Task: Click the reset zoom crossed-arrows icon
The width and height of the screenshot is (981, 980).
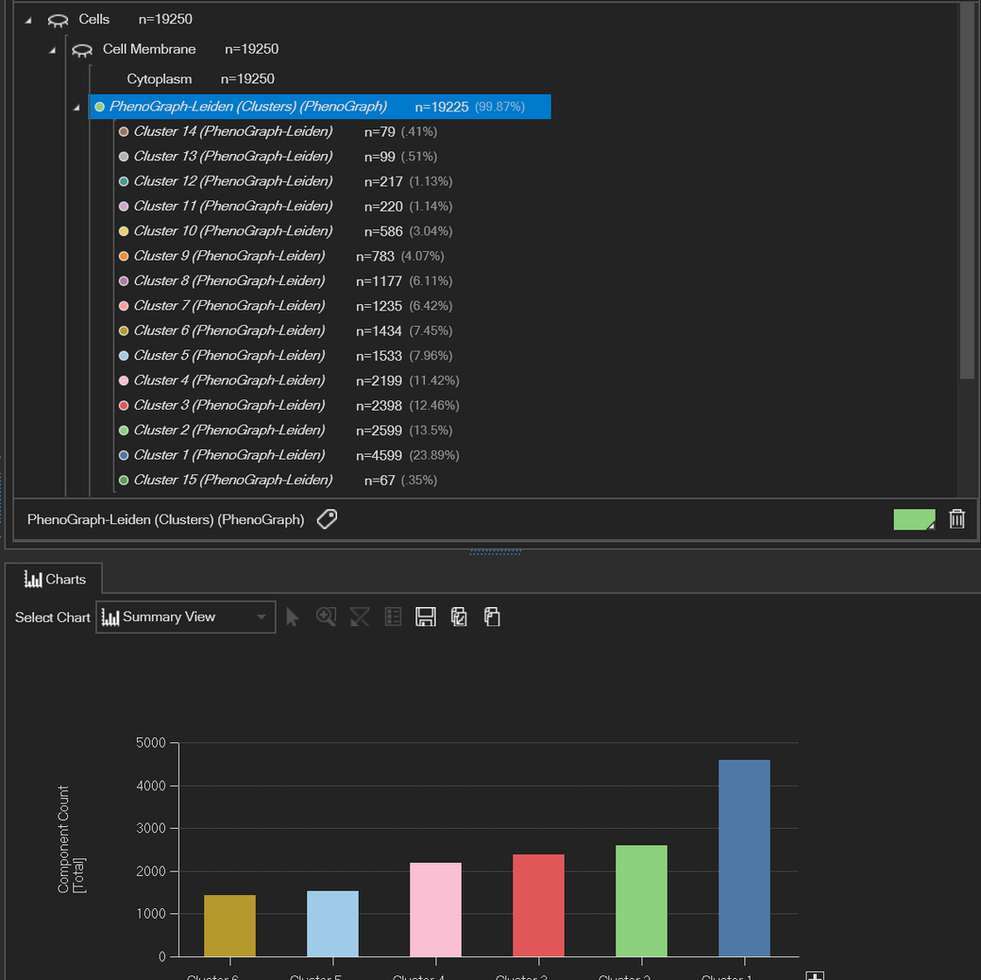Action: [360, 617]
